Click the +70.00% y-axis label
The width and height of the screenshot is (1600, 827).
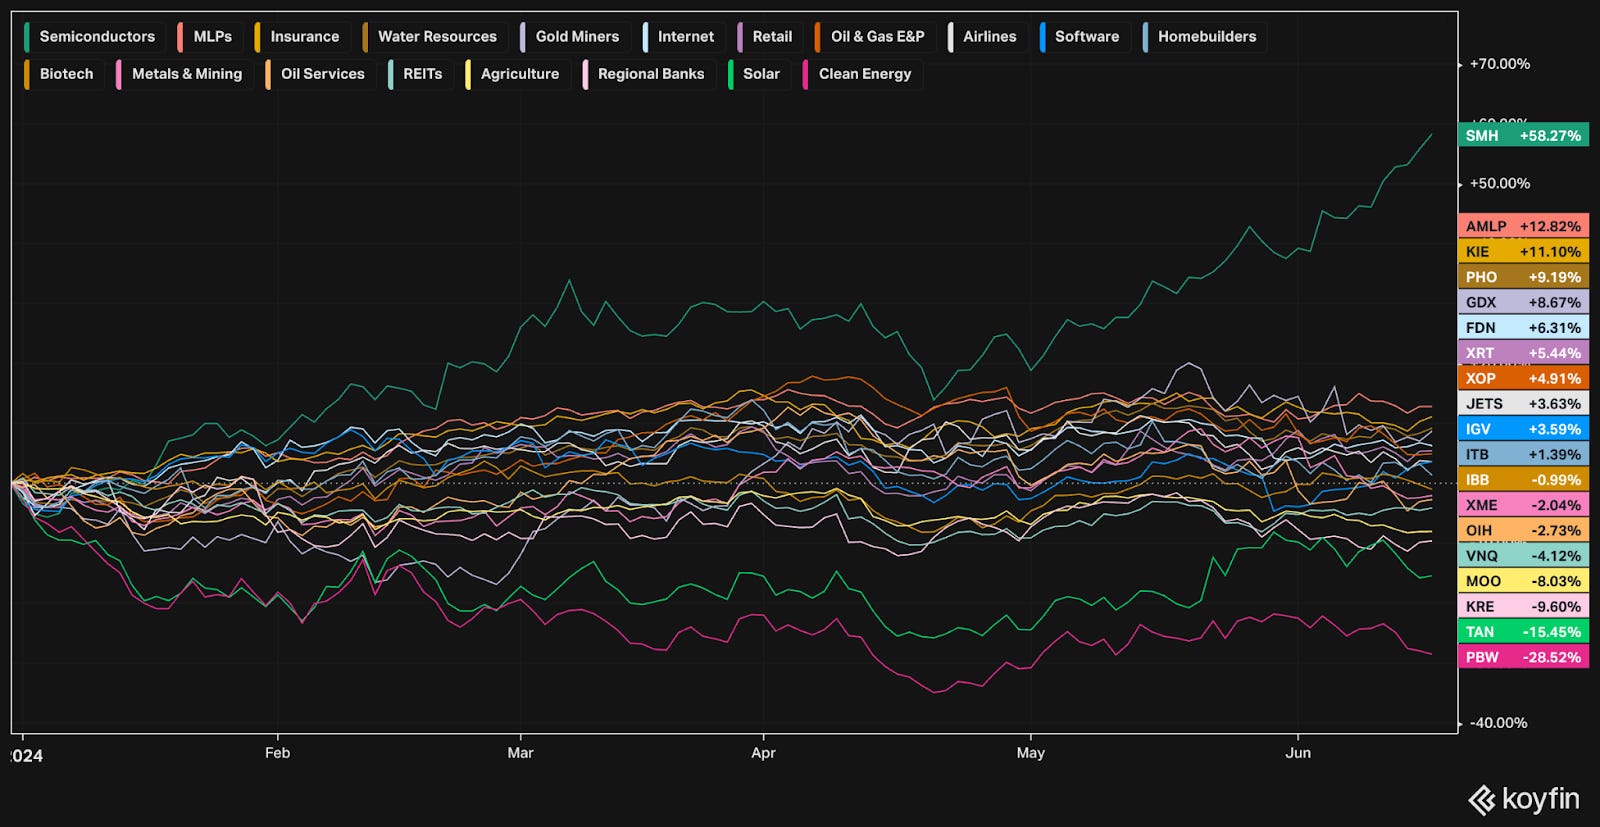click(1499, 64)
